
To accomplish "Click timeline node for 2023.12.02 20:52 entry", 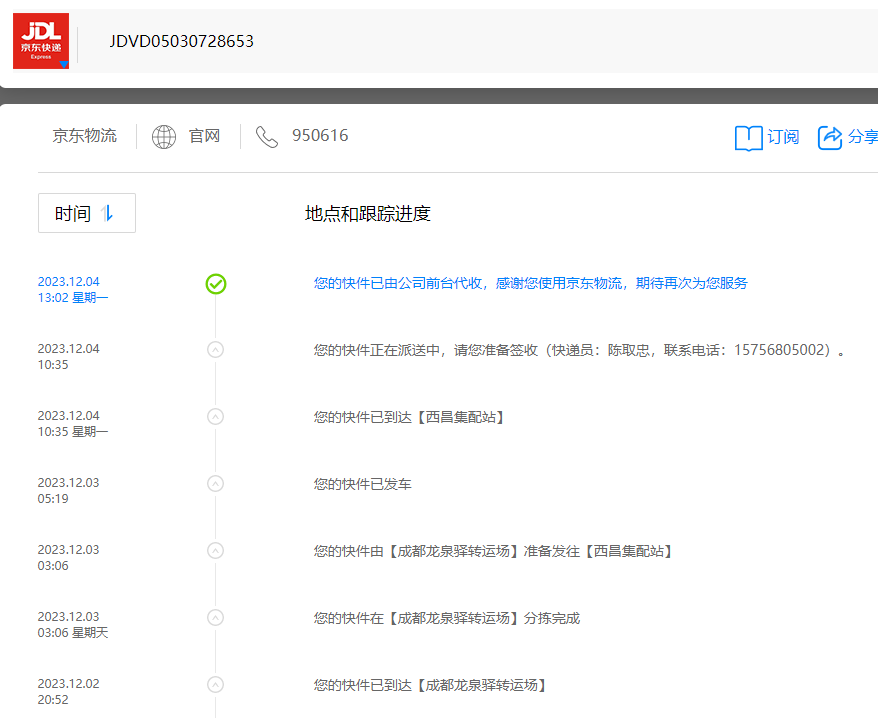I will [216, 684].
